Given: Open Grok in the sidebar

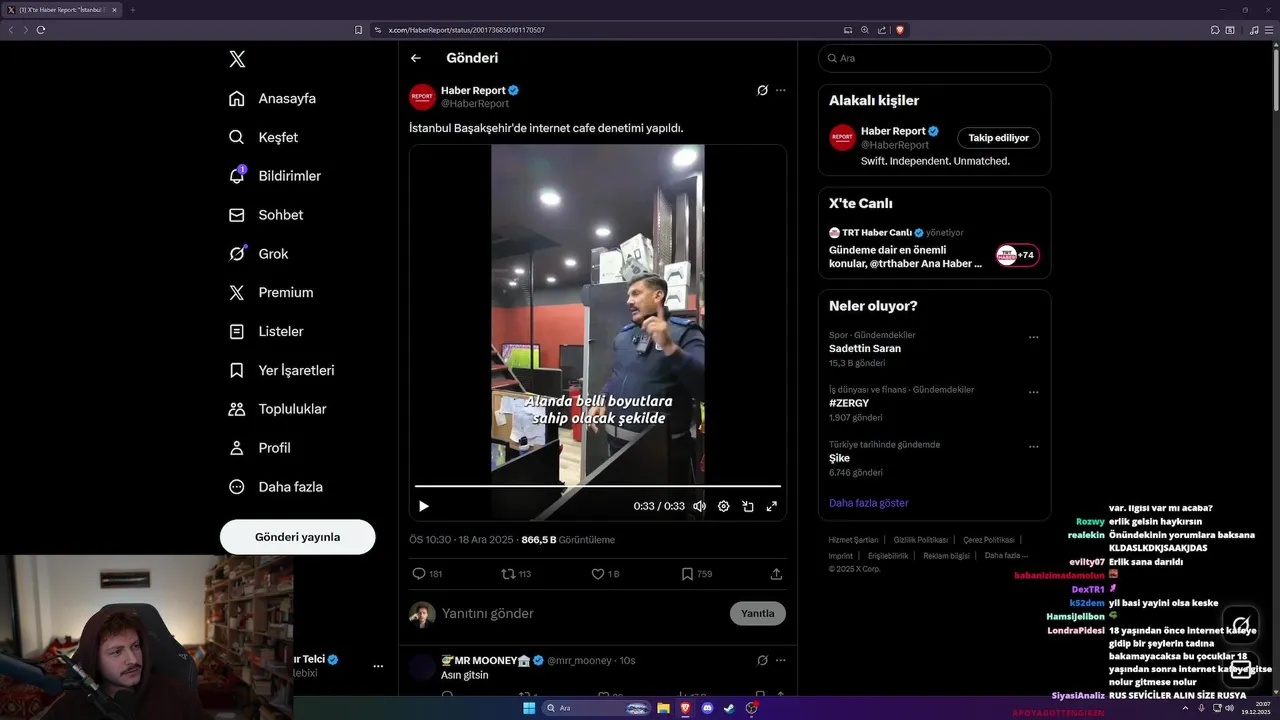Looking at the screenshot, I should point(258,254).
